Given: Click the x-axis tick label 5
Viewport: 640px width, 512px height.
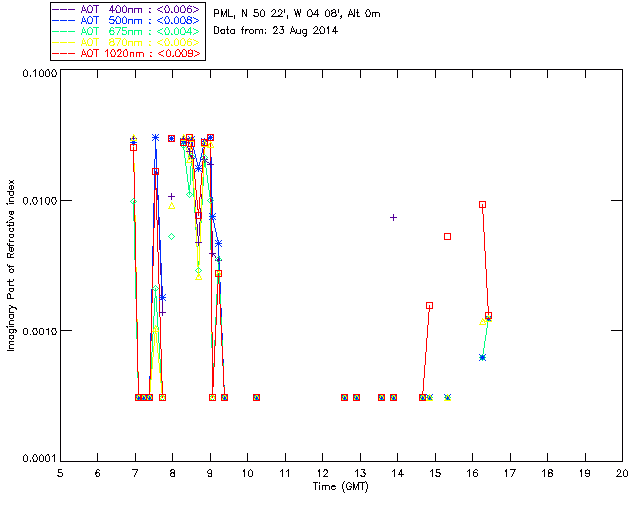Looking at the screenshot, I should click(60, 473).
